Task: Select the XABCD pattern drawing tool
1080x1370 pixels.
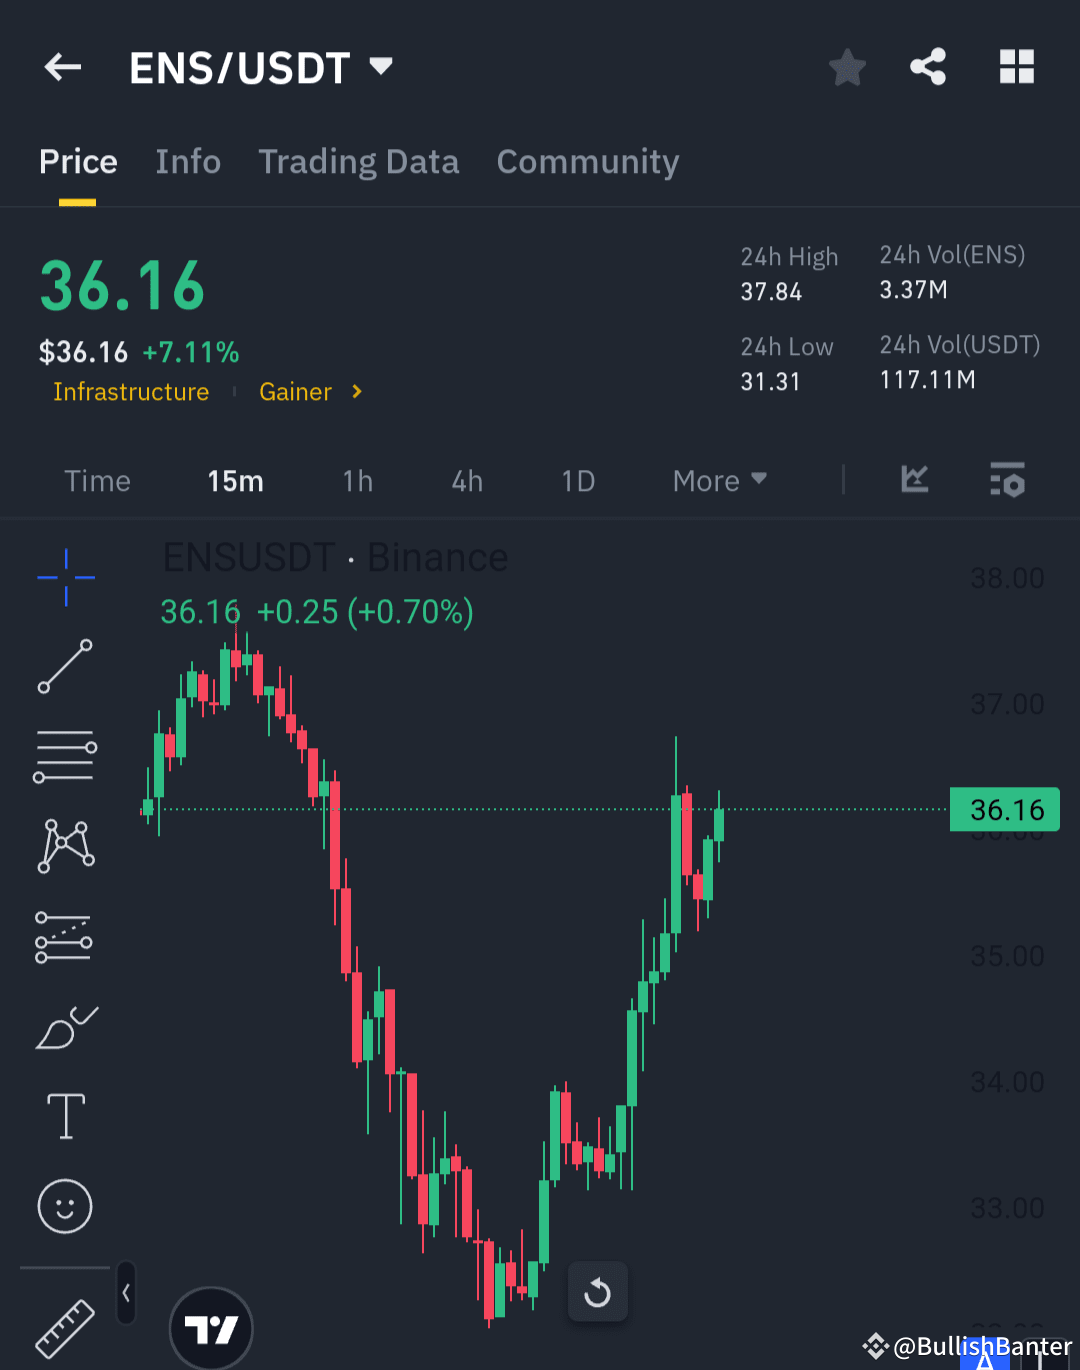Action: (65, 845)
